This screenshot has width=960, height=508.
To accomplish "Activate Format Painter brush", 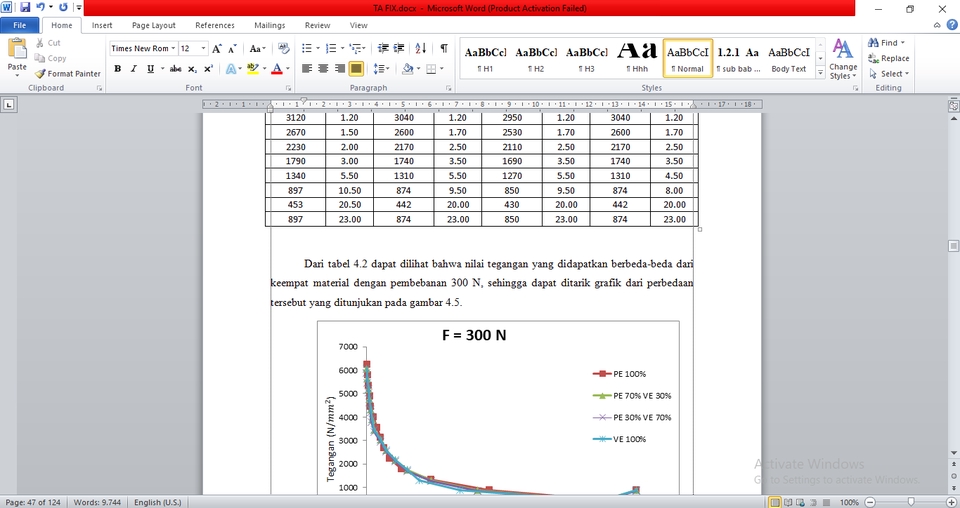I will coord(67,73).
